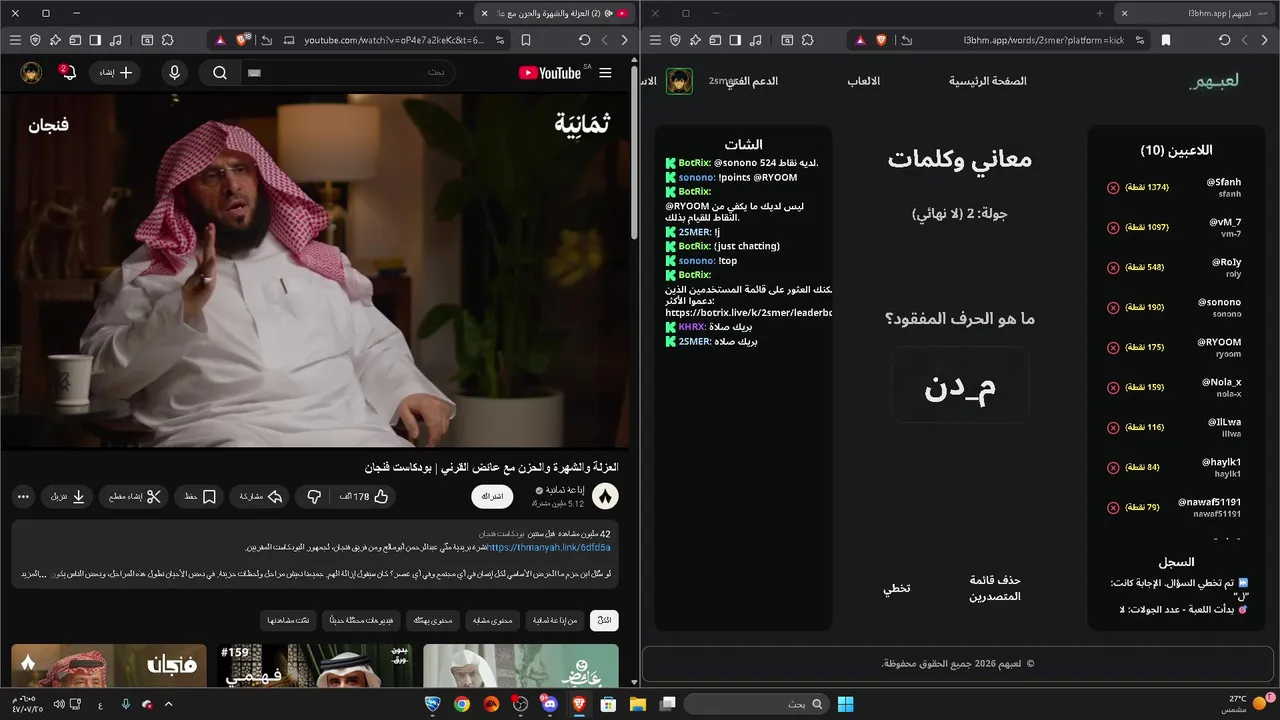Select the محتوى يهمّك chip
The image size is (1280, 720).
(x=433, y=621)
